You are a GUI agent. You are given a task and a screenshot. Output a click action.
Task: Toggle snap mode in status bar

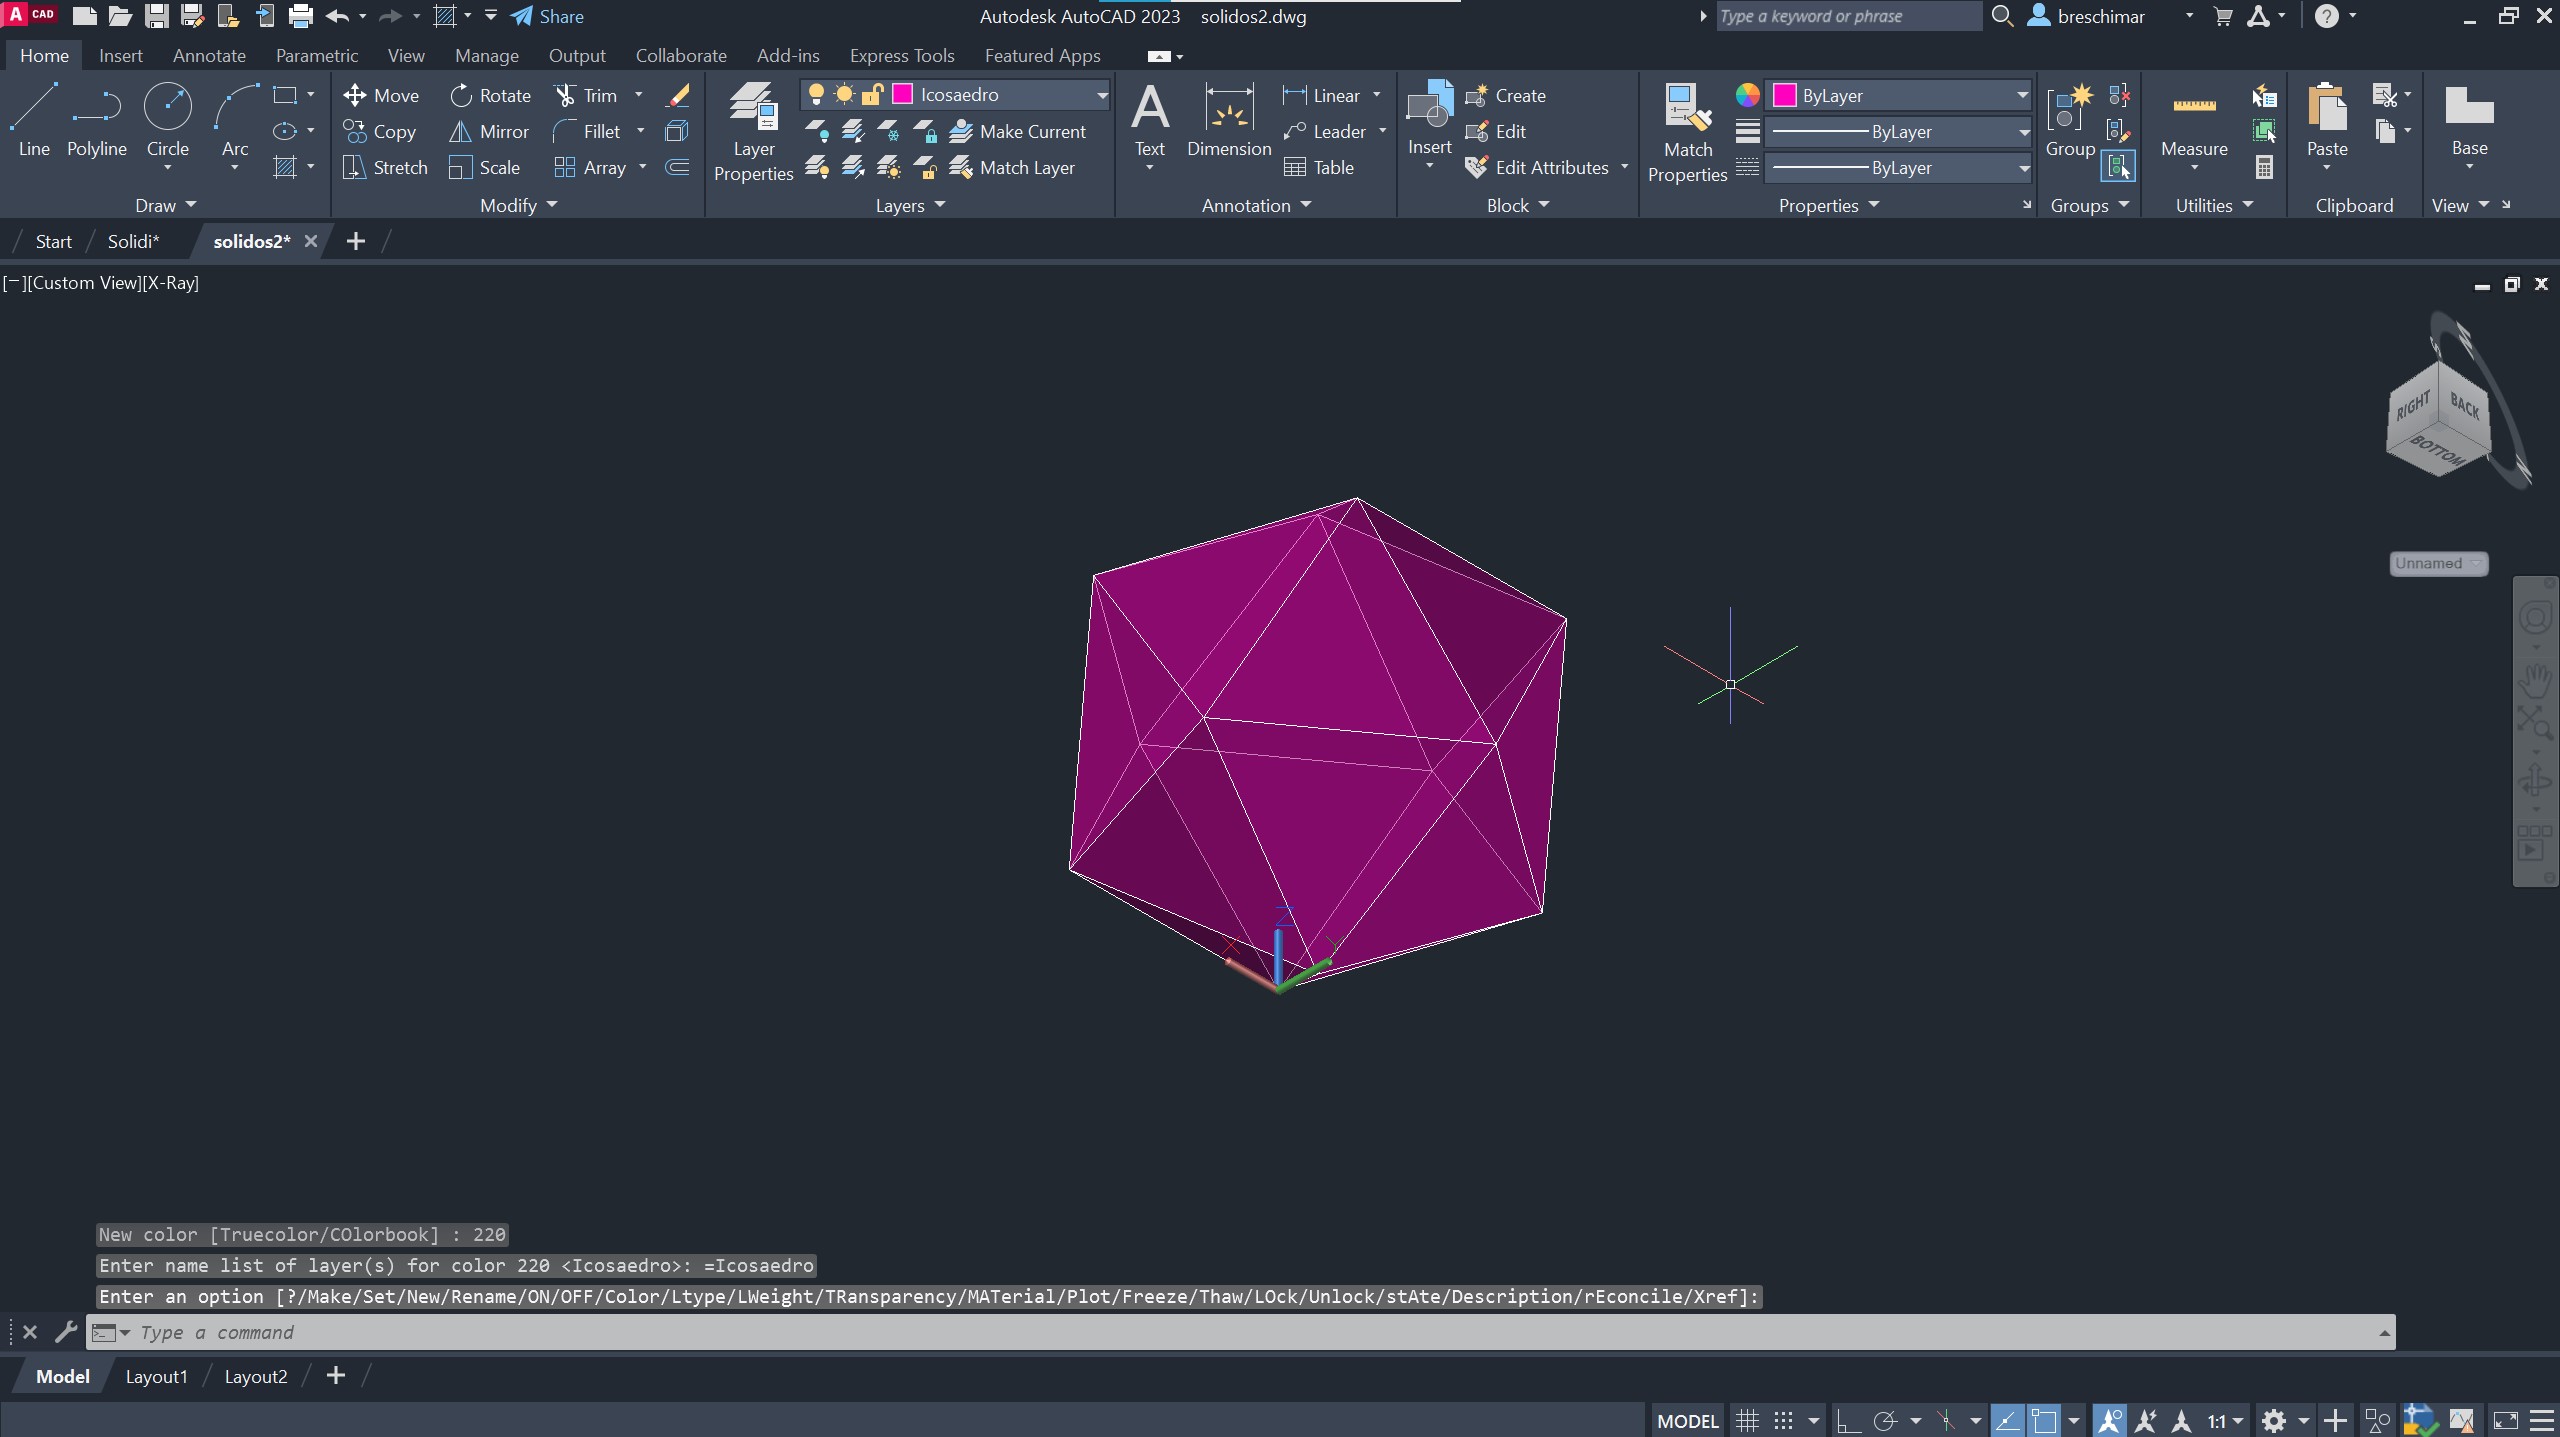pyautogui.click(x=1783, y=1420)
